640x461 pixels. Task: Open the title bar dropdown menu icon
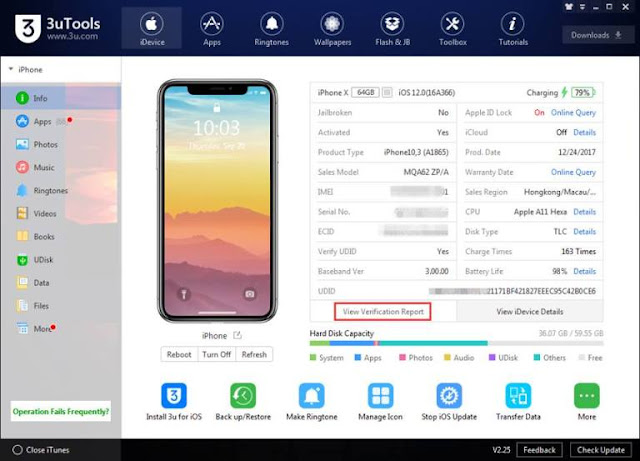[x=582, y=7]
